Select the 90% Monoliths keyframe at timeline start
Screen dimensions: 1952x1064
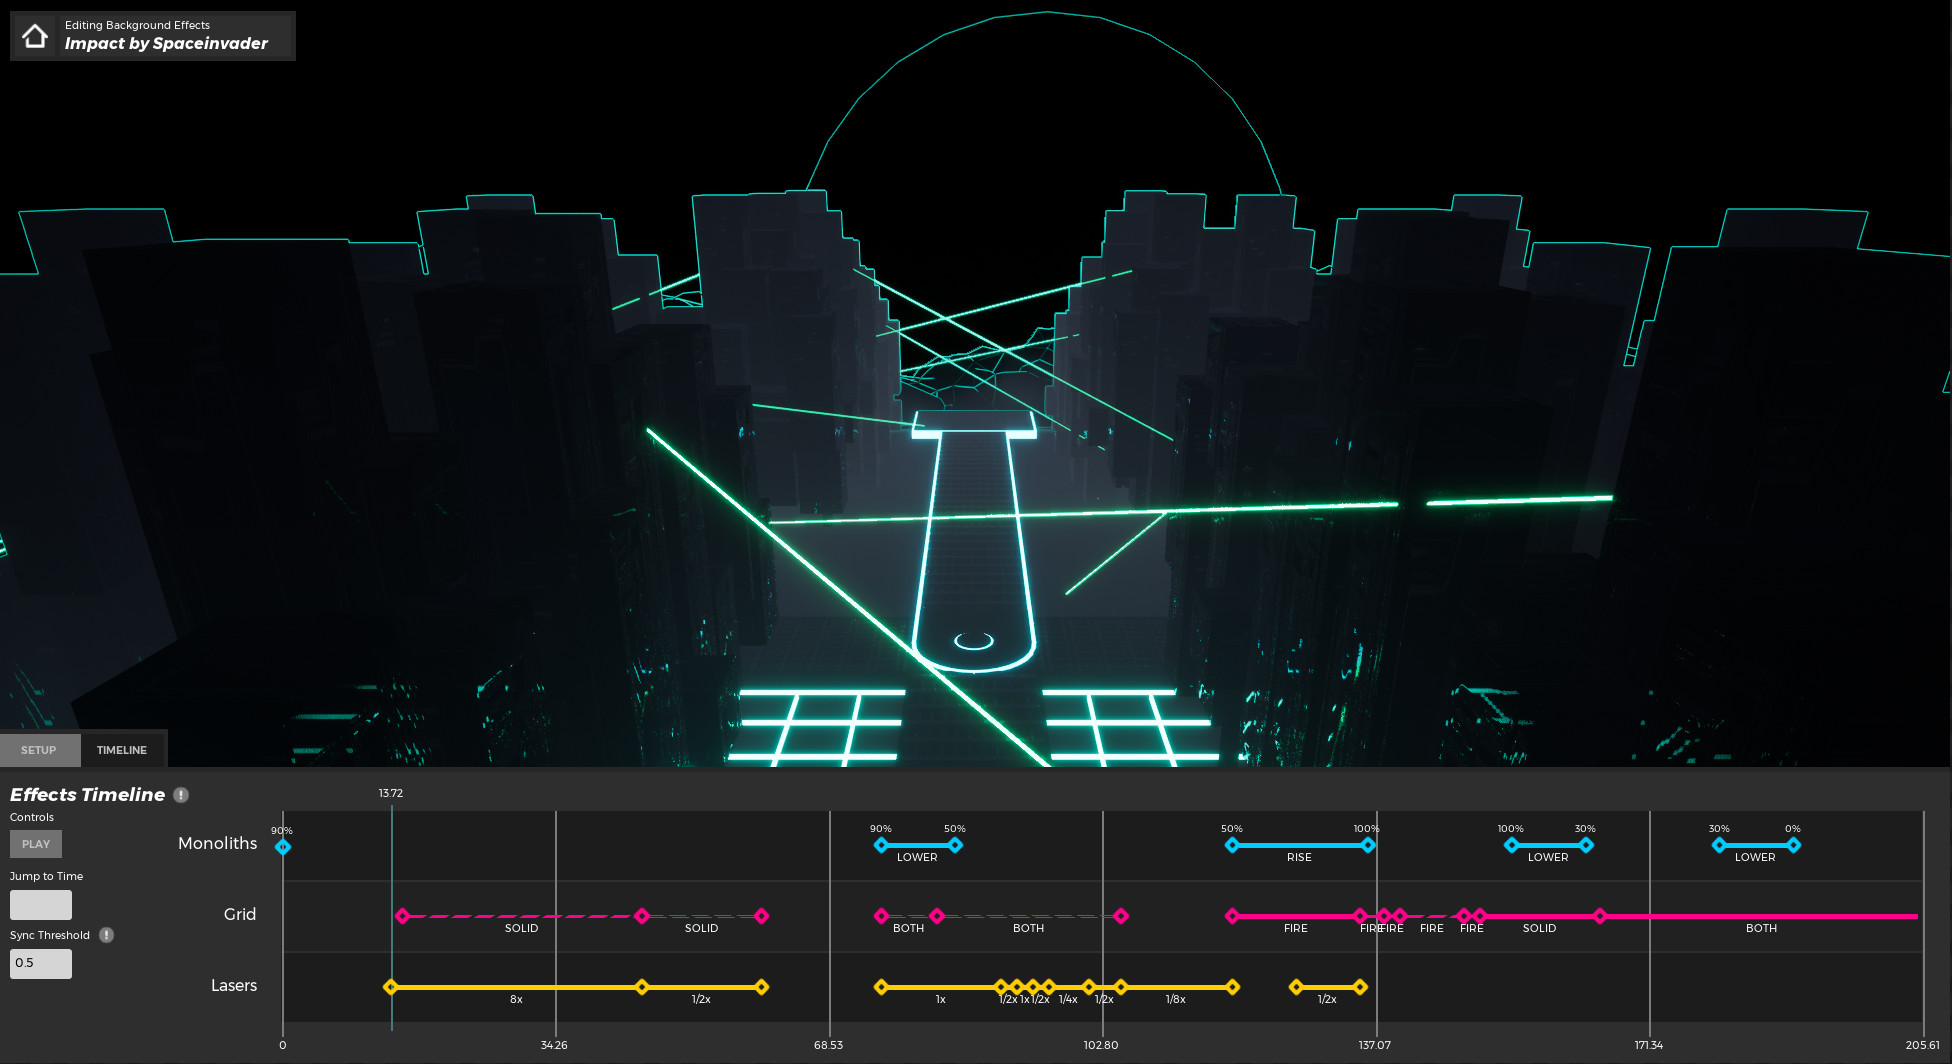tap(282, 845)
